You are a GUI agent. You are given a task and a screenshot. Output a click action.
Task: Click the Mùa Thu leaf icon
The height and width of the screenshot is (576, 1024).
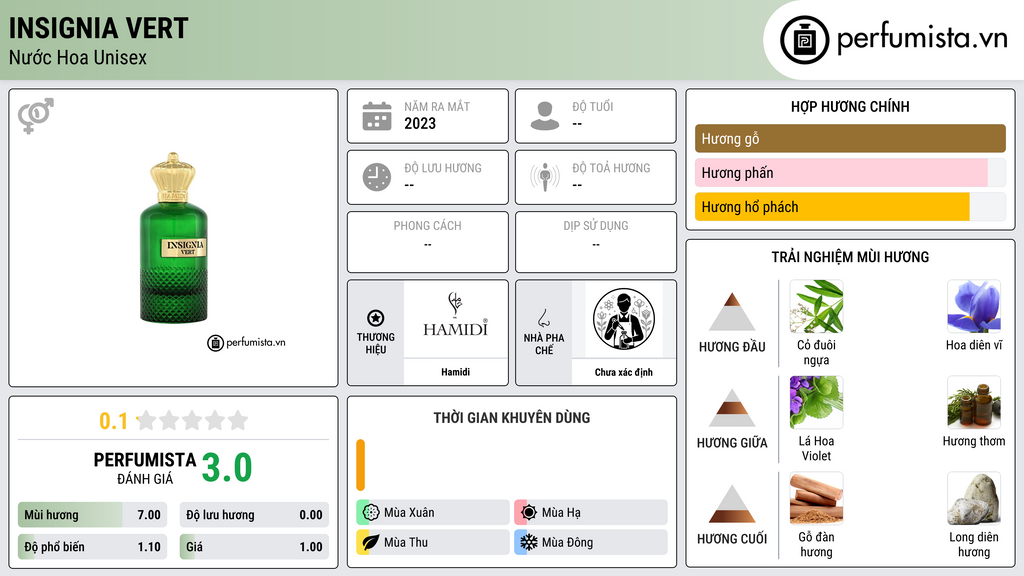pos(371,542)
